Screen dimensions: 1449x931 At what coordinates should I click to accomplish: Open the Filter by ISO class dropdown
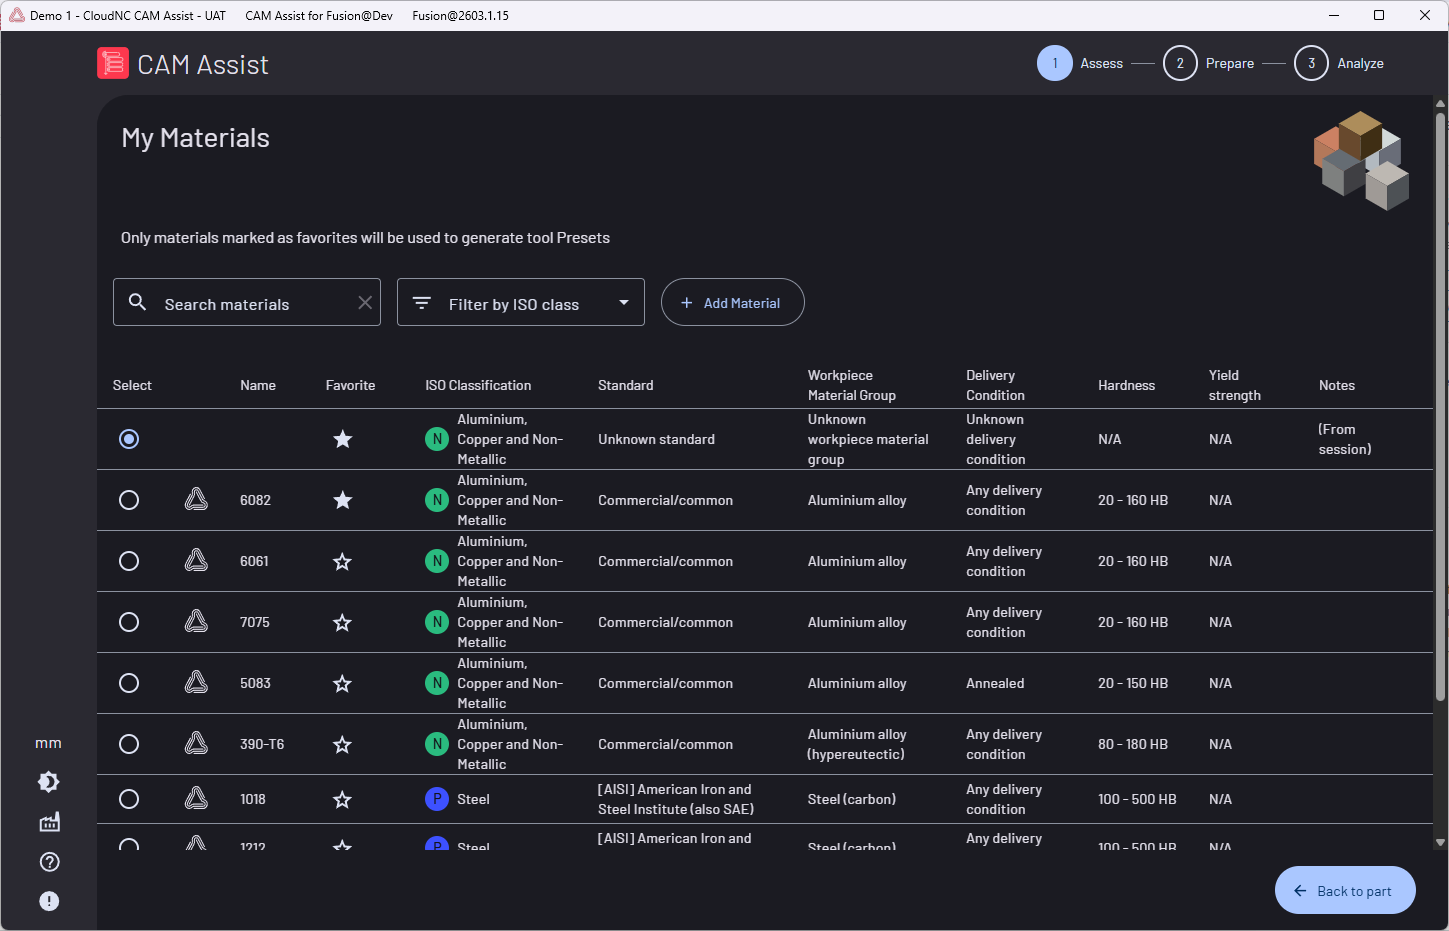(x=521, y=302)
